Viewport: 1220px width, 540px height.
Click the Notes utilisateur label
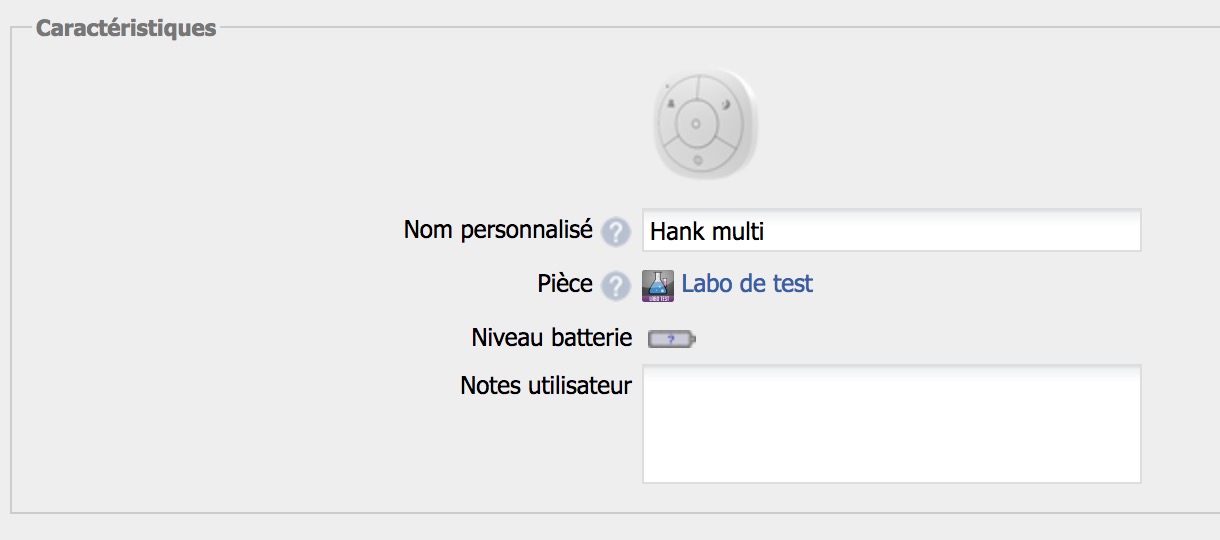(546, 385)
